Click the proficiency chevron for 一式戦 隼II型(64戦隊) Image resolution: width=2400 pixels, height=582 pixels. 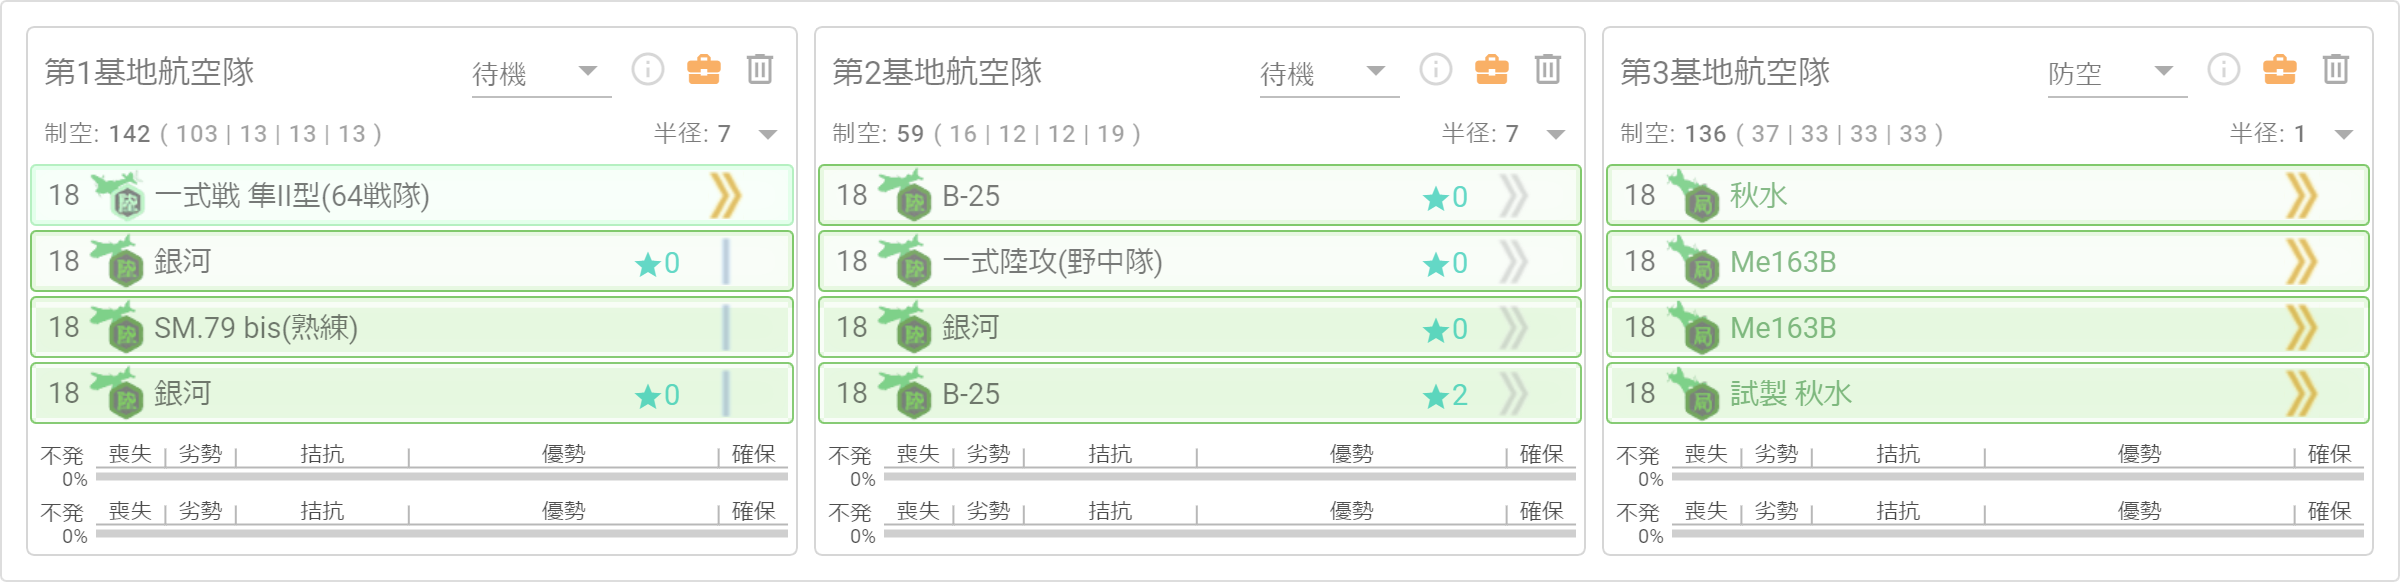[726, 195]
